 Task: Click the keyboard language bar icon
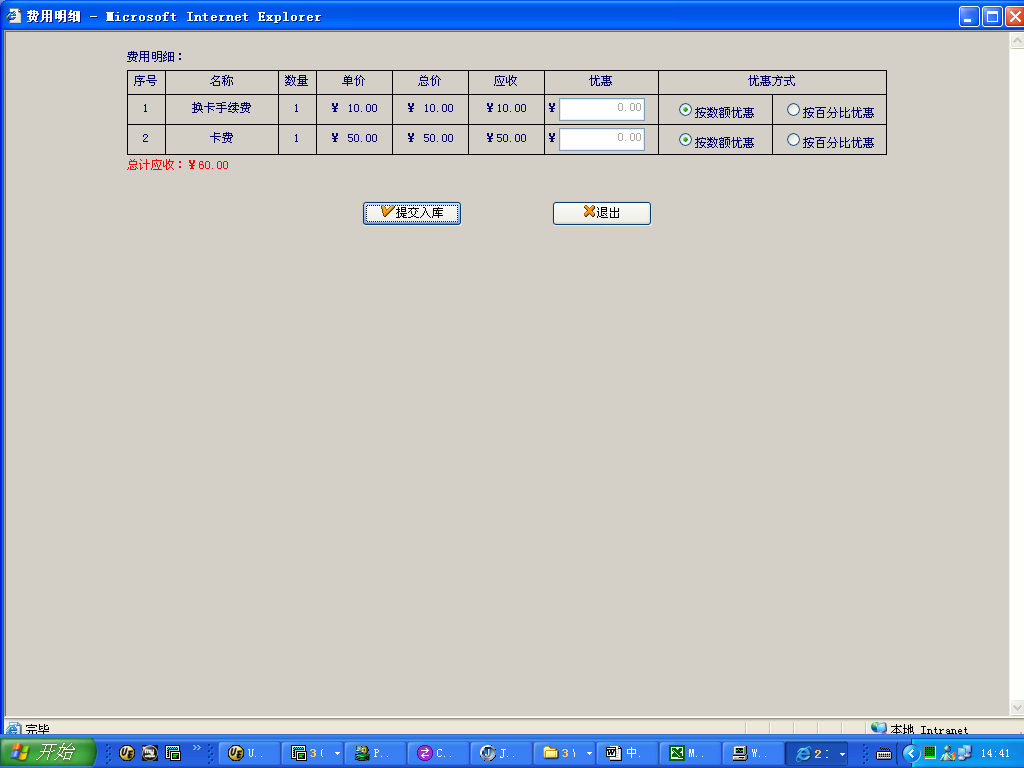point(884,753)
